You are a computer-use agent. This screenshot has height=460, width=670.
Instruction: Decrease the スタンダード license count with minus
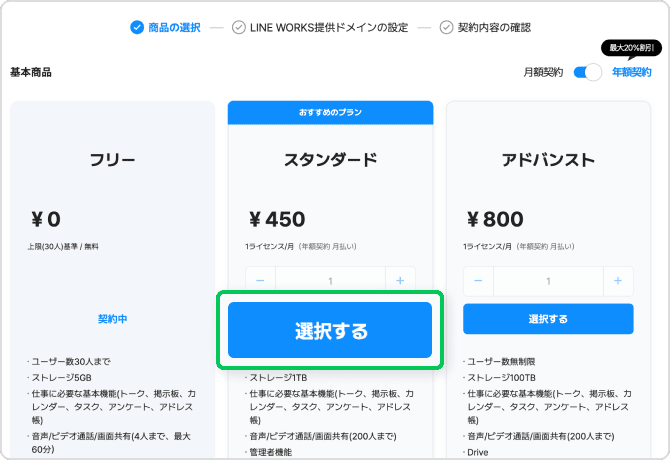coord(260,281)
